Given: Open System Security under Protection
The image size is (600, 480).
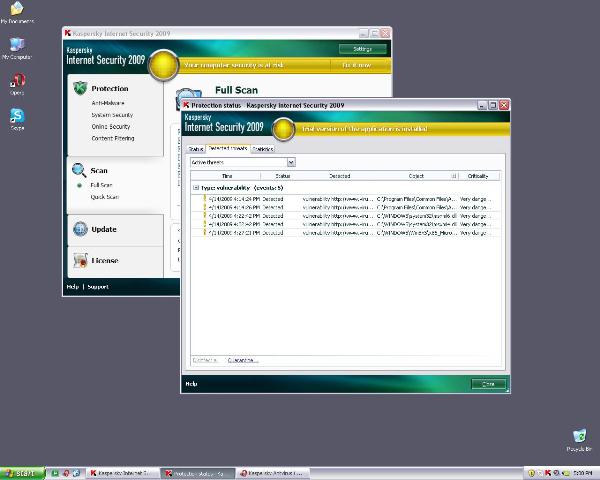Looking at the screenshot, I should [112, 115].
